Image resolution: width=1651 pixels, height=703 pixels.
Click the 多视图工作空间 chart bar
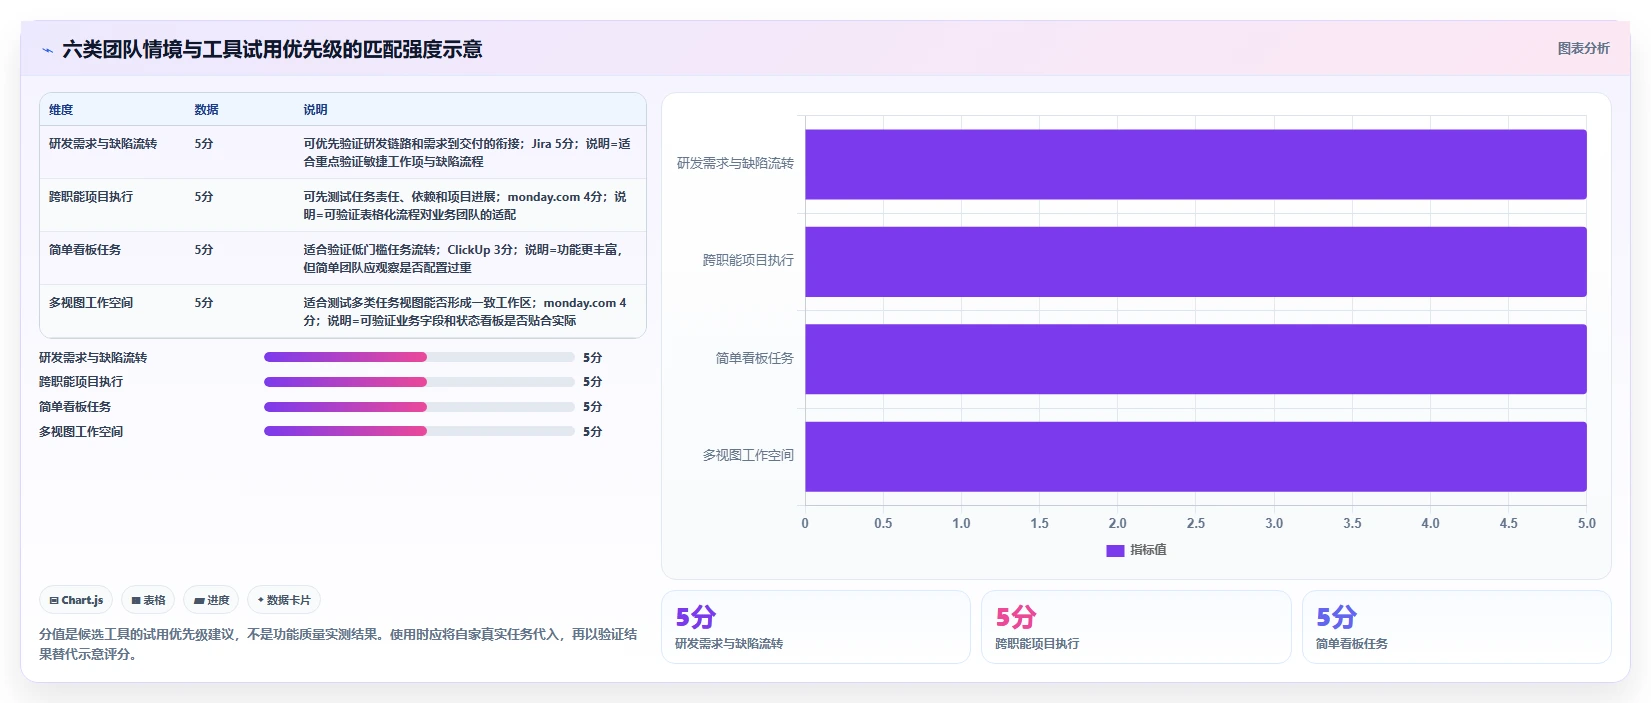click(1196, 457)
